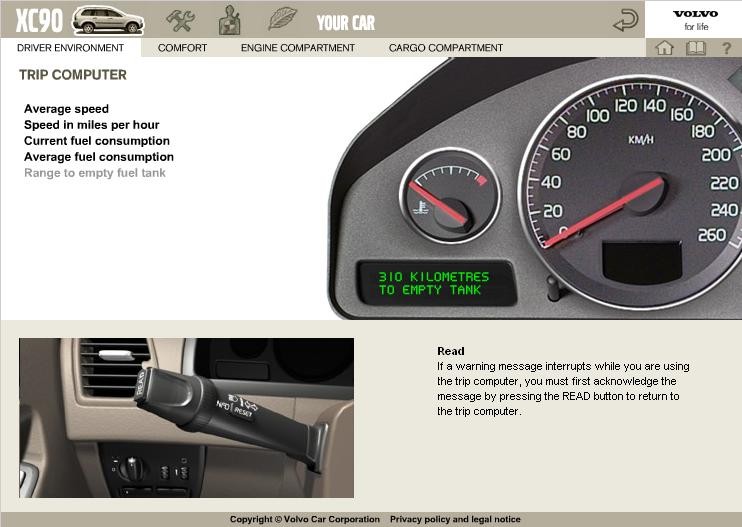Viewport: 742px width, 527px height.
Task: Click the black odometer display in speedometer
Action: [x=642, y=262]
